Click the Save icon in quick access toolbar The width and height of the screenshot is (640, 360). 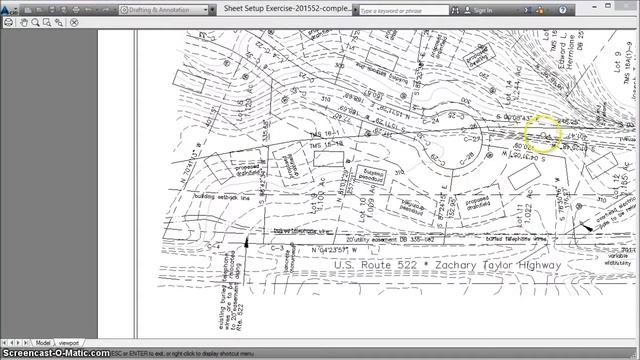click(52, 10)
